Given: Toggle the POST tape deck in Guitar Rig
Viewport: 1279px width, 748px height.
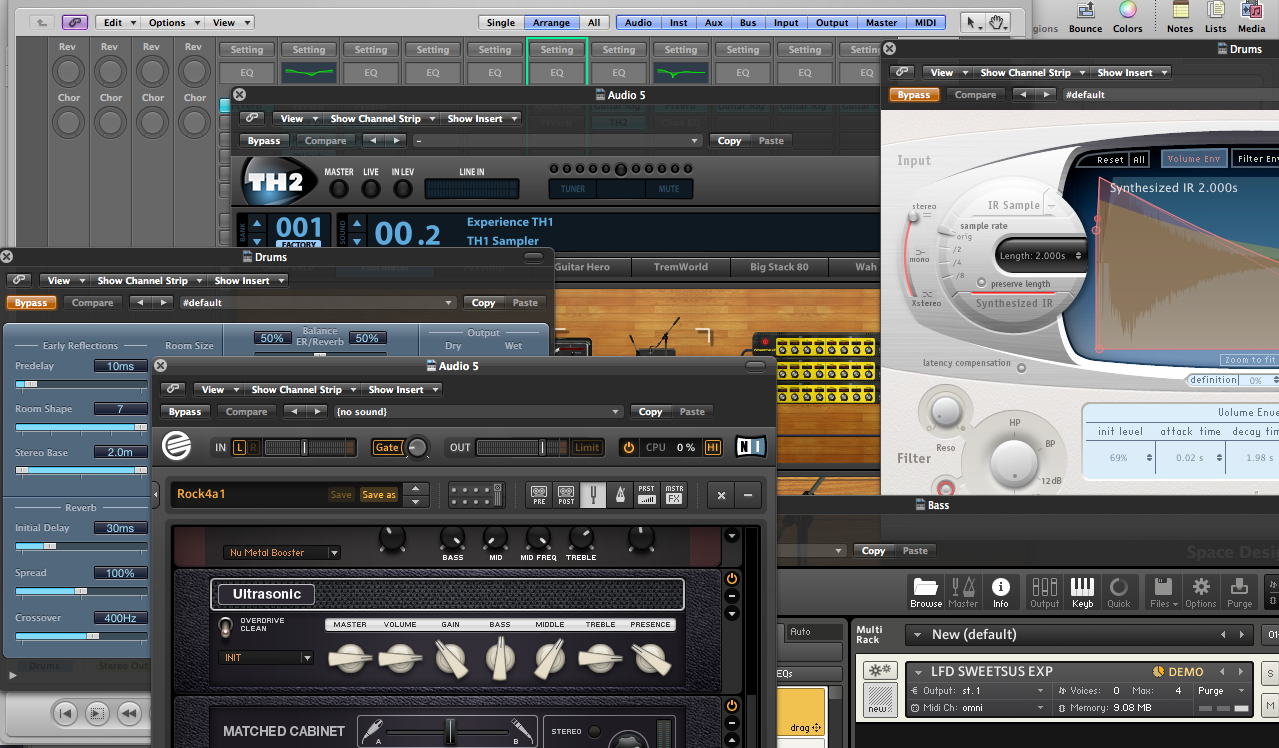Looking at the screenshot, I should pyautogui.click(x=566, y=494).
